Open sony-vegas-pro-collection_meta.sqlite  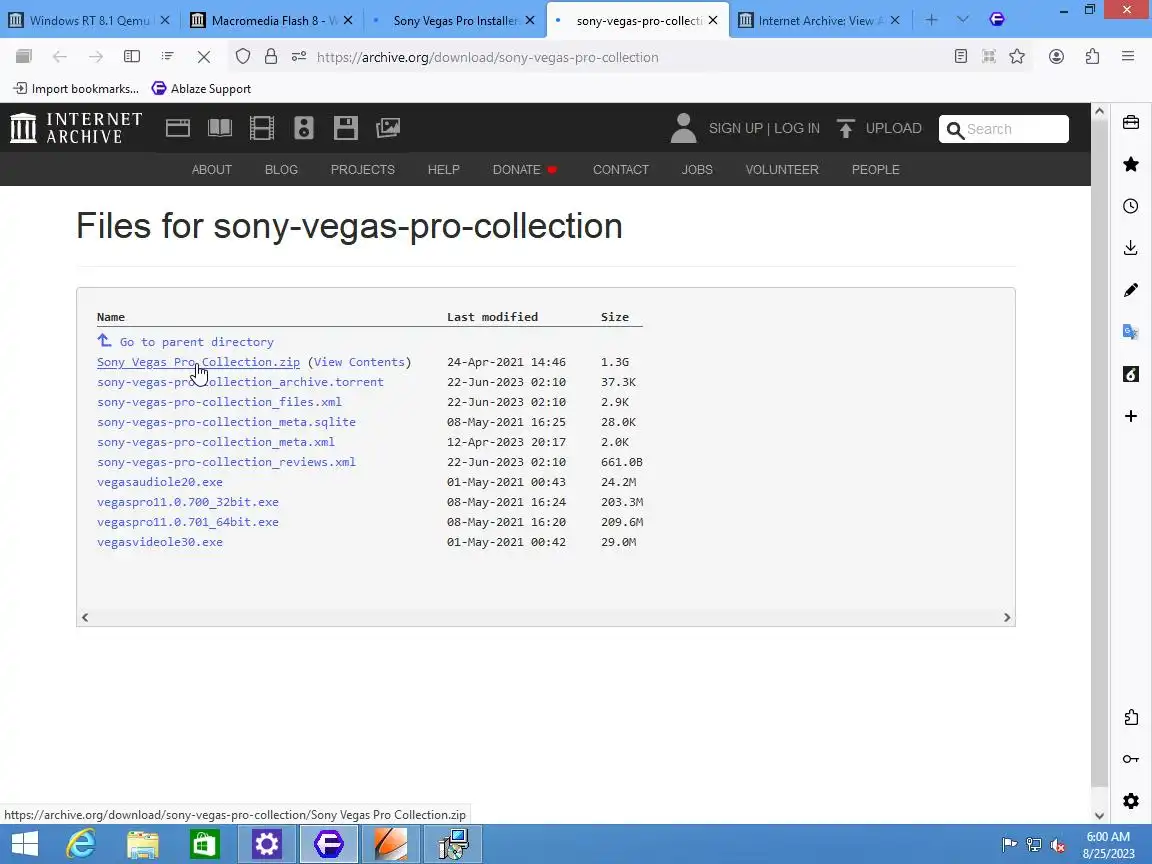click(x=226, y=422)
